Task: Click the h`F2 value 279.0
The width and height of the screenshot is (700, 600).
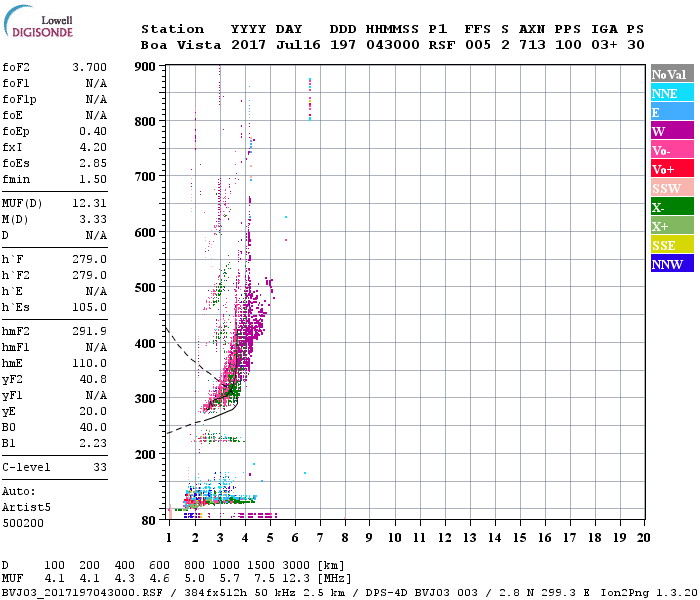Action: pyautogui.click(x=89, y=275)
